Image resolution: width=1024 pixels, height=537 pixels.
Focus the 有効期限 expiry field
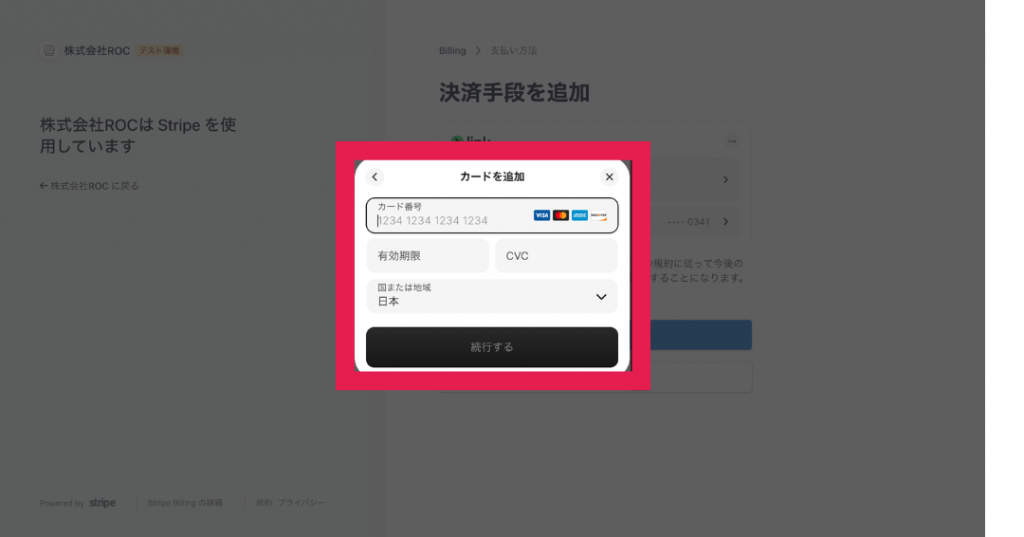click(x=427, y=255)
